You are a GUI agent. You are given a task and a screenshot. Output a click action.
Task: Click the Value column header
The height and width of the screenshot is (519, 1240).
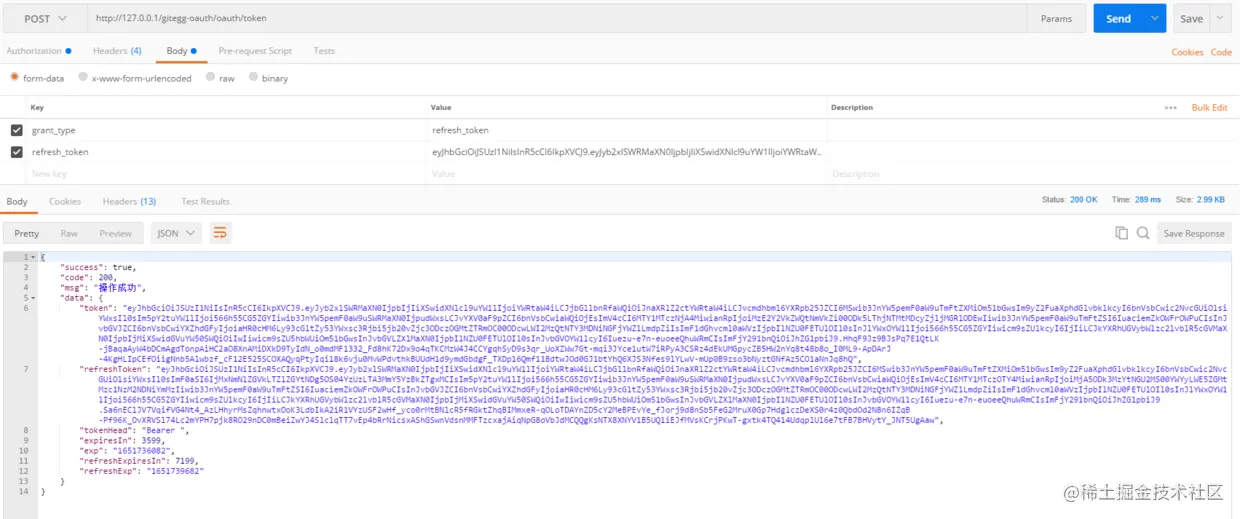pos(441,108)
